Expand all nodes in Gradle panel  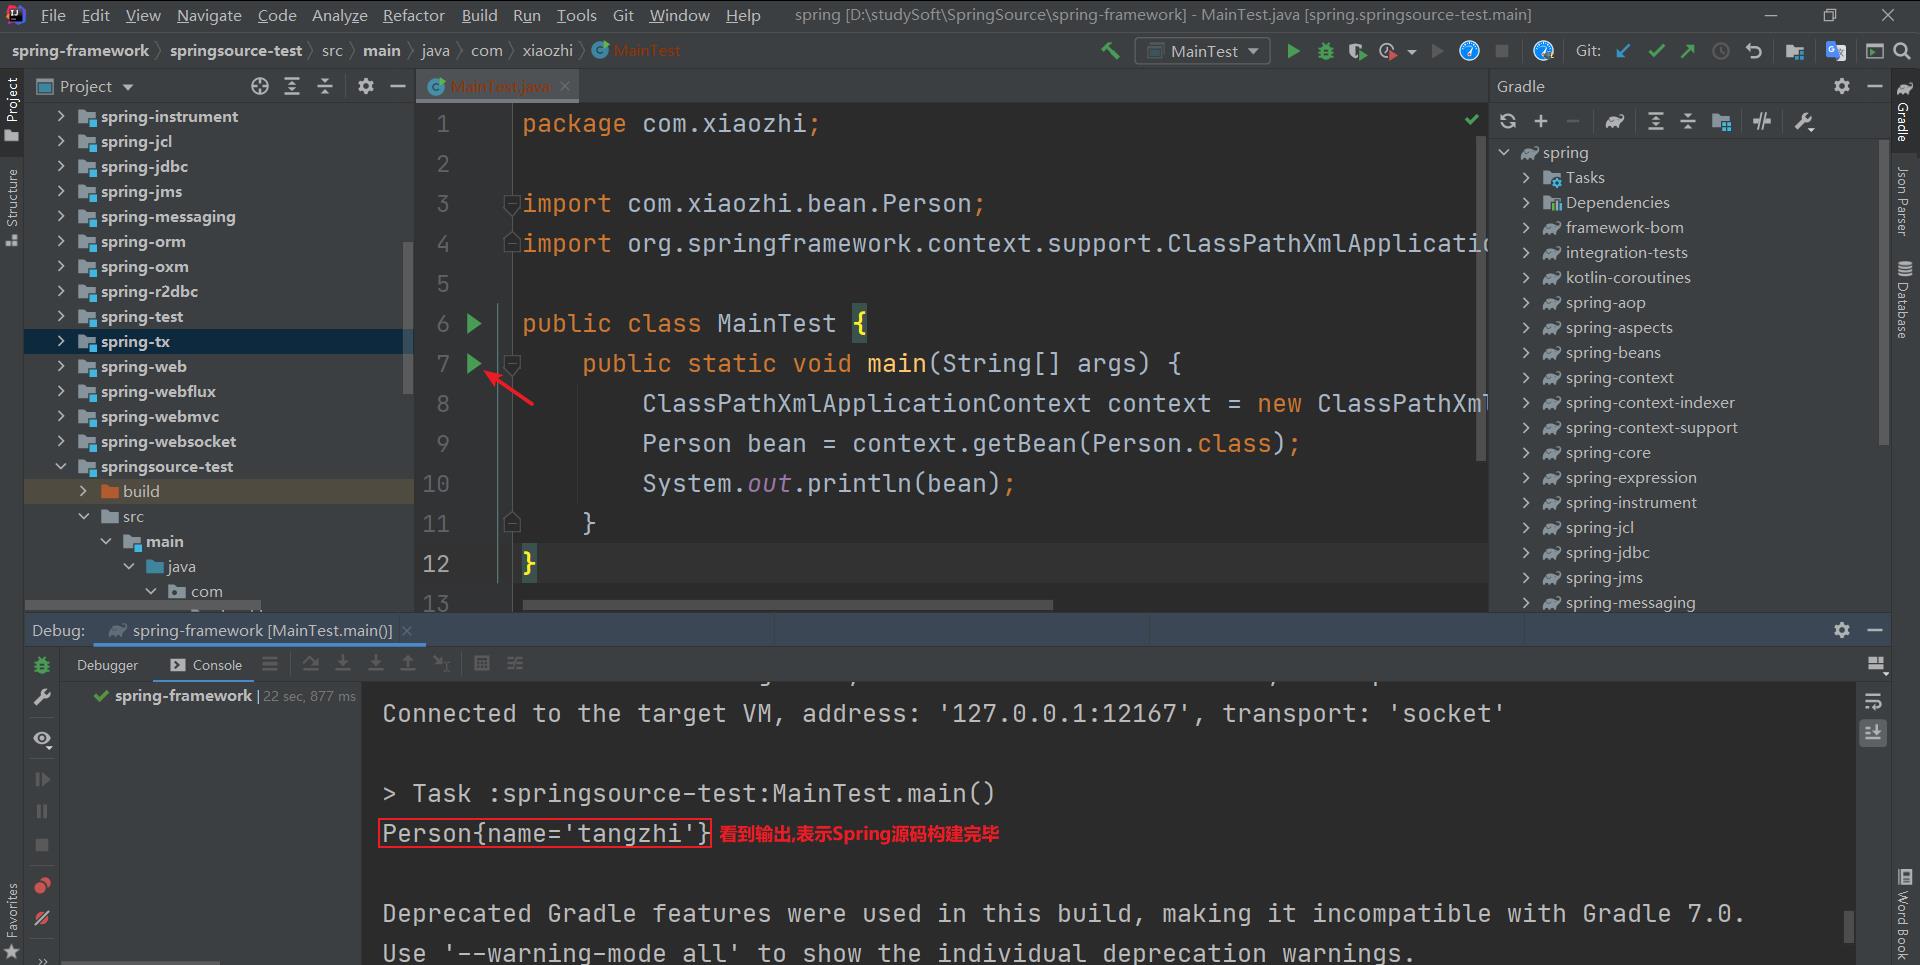pyautogui.click(x=1656, y=121)
